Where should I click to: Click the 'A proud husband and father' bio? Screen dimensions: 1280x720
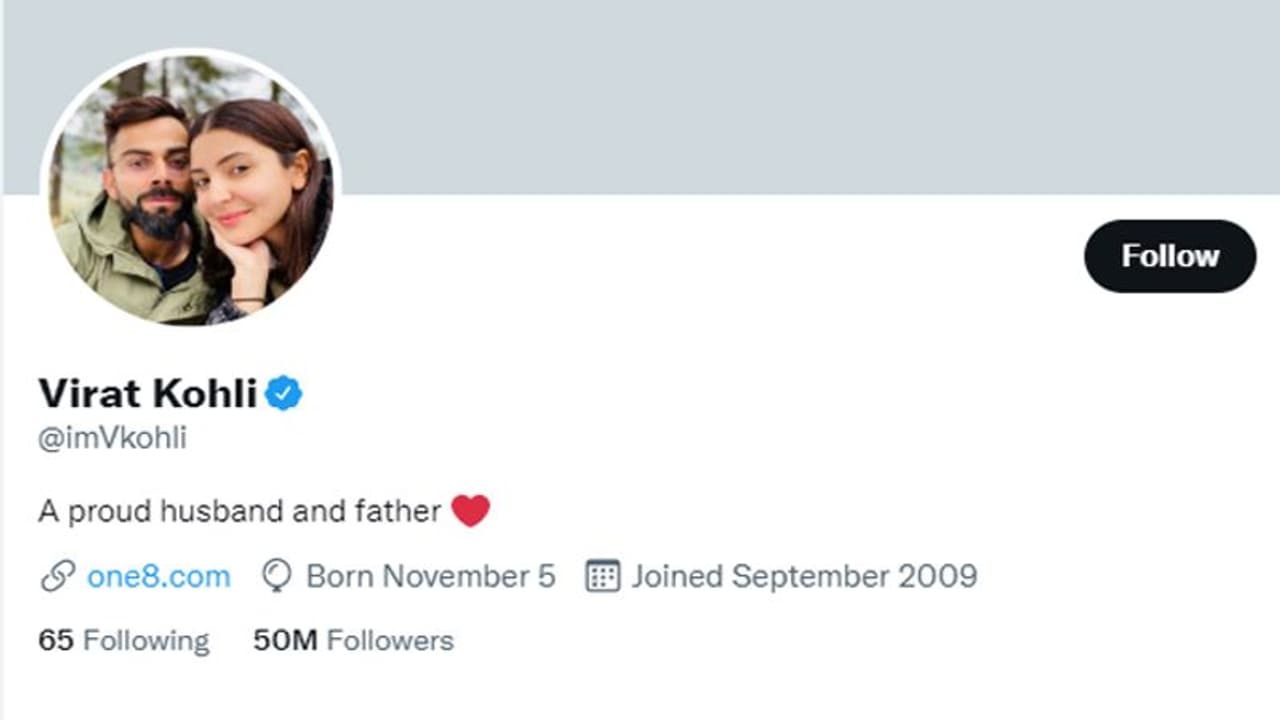pos(240,512)
